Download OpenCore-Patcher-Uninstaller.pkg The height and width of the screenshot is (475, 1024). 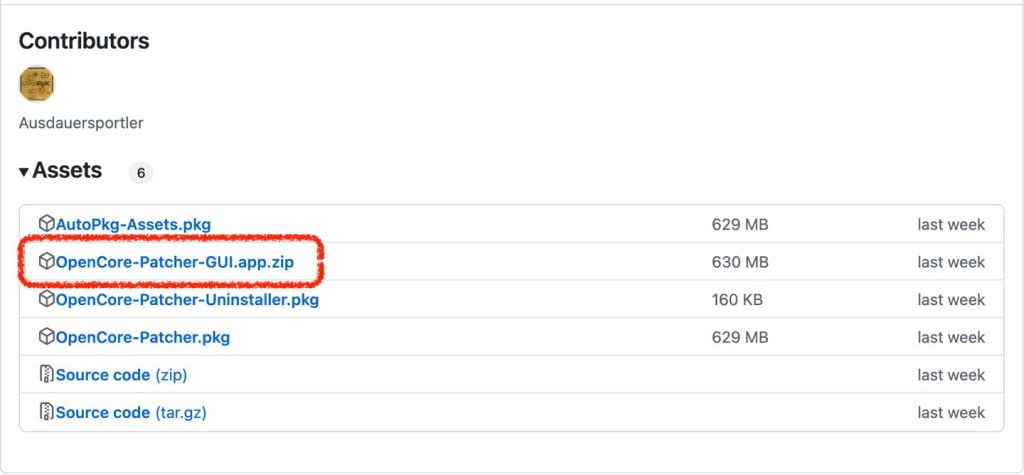[x=187, y=300]
